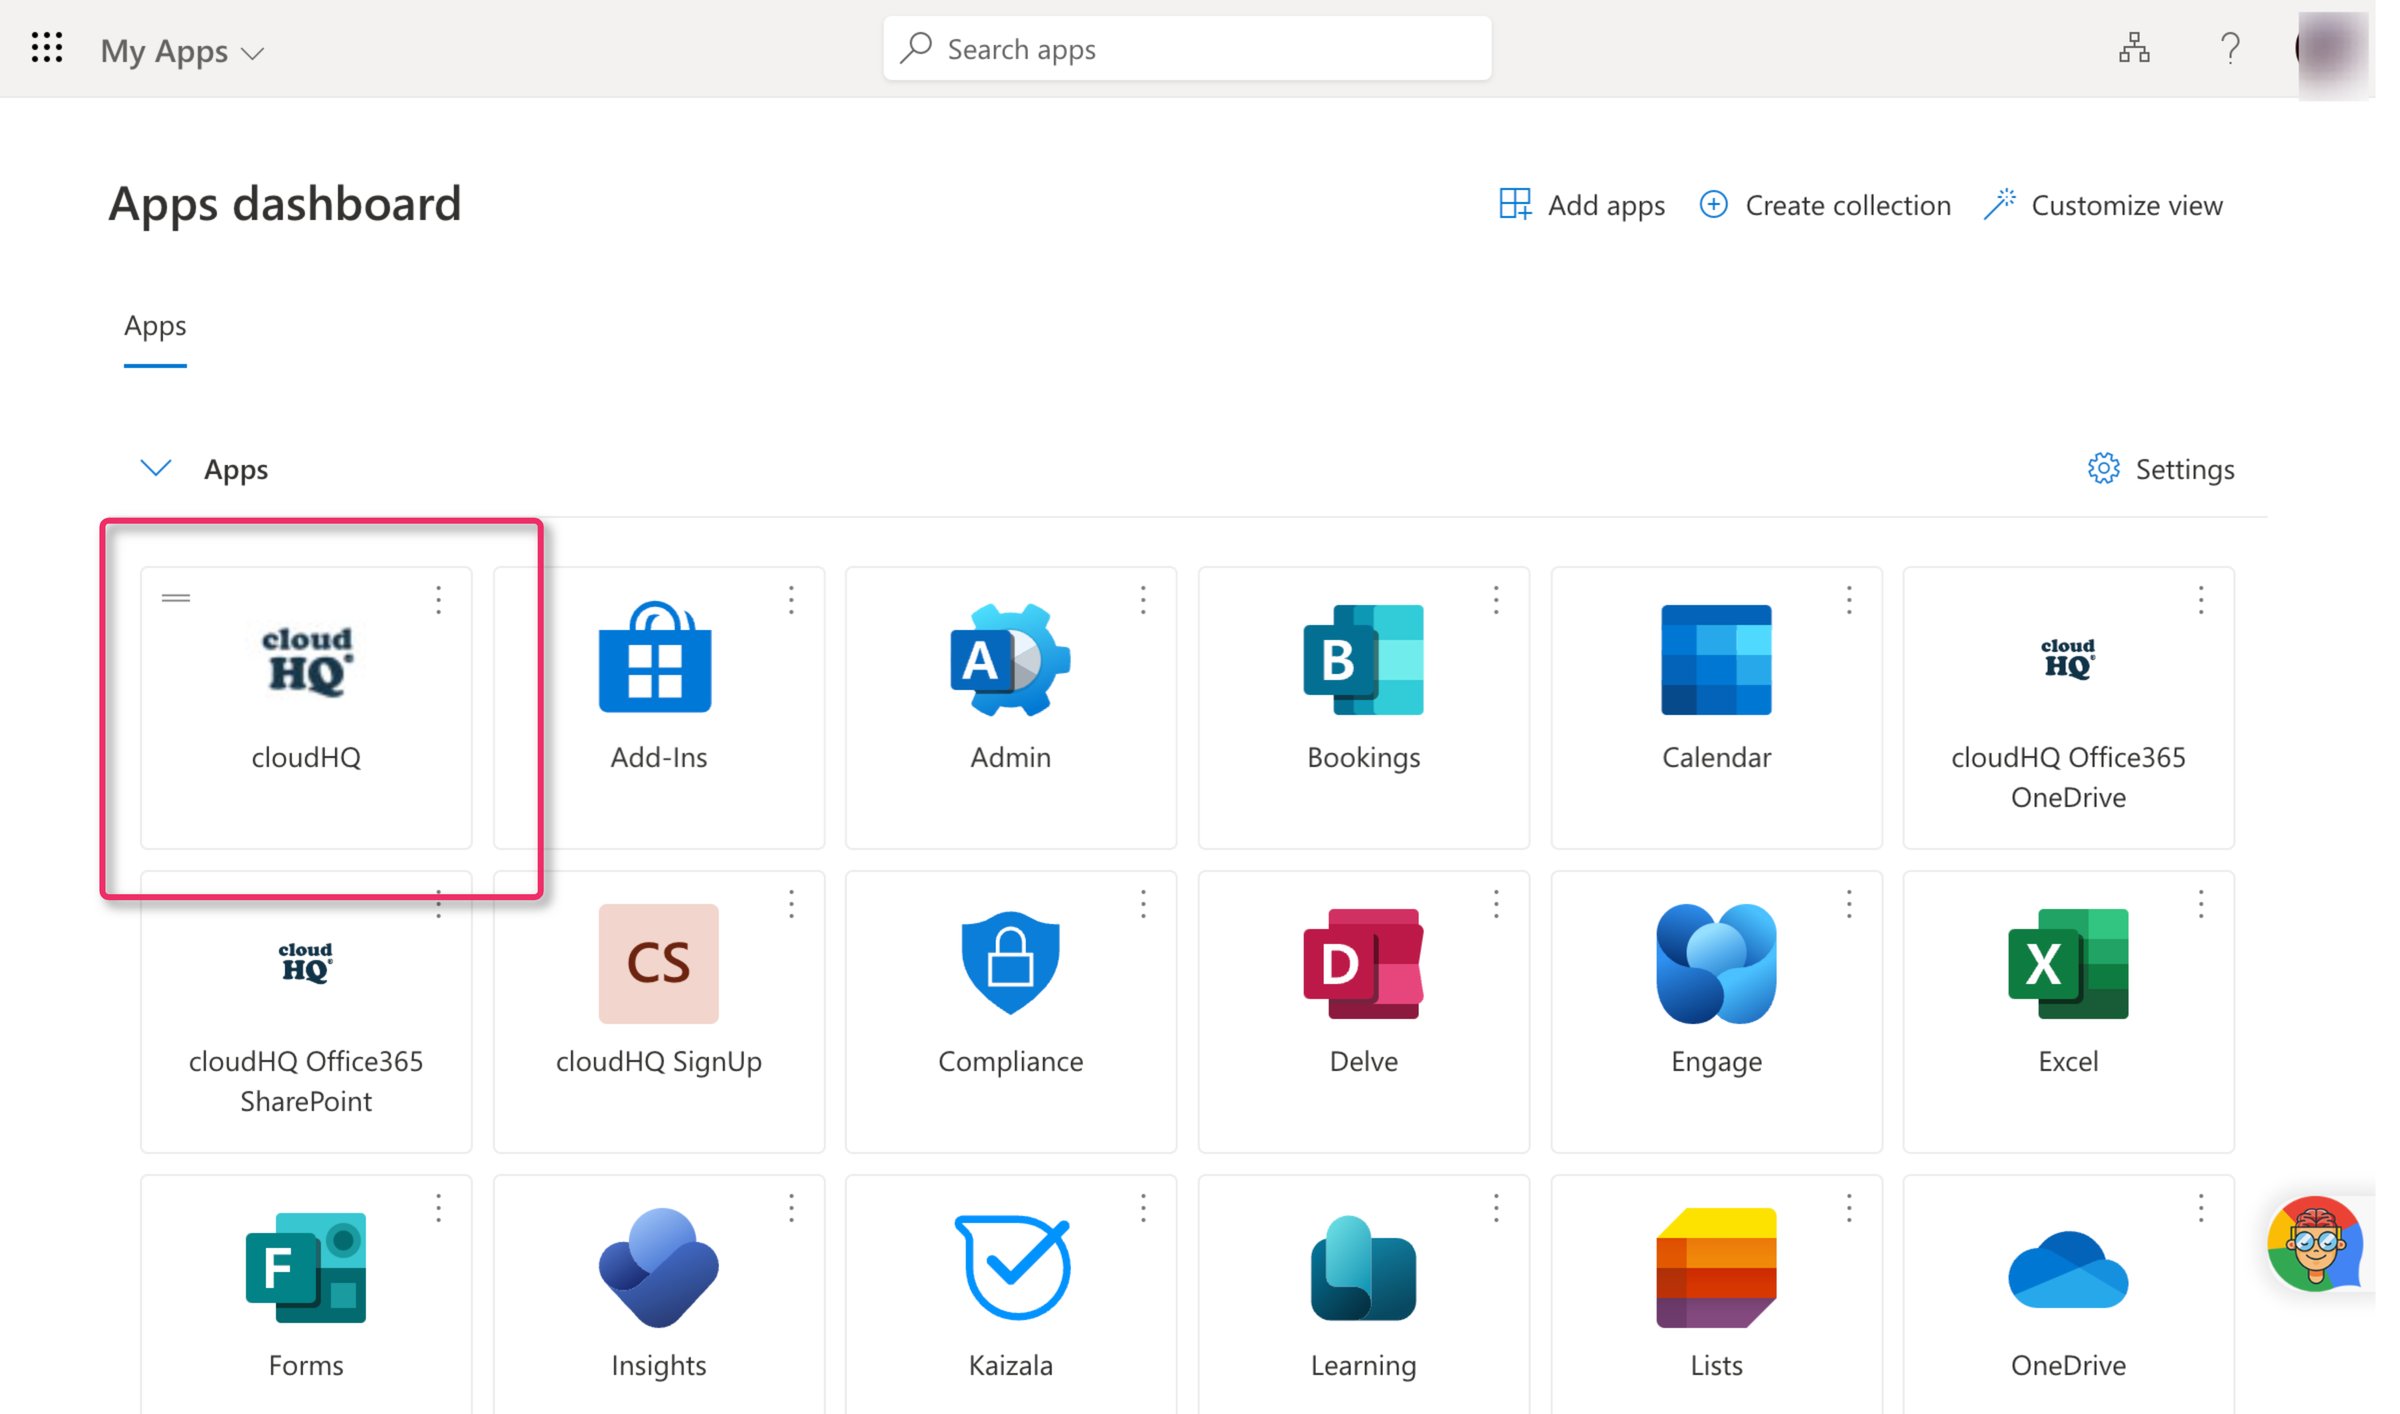The width and height of the screenshot is (2400, 1414).
Task: Collapse the Apps section chevron
Action: (x=155, y=468)
